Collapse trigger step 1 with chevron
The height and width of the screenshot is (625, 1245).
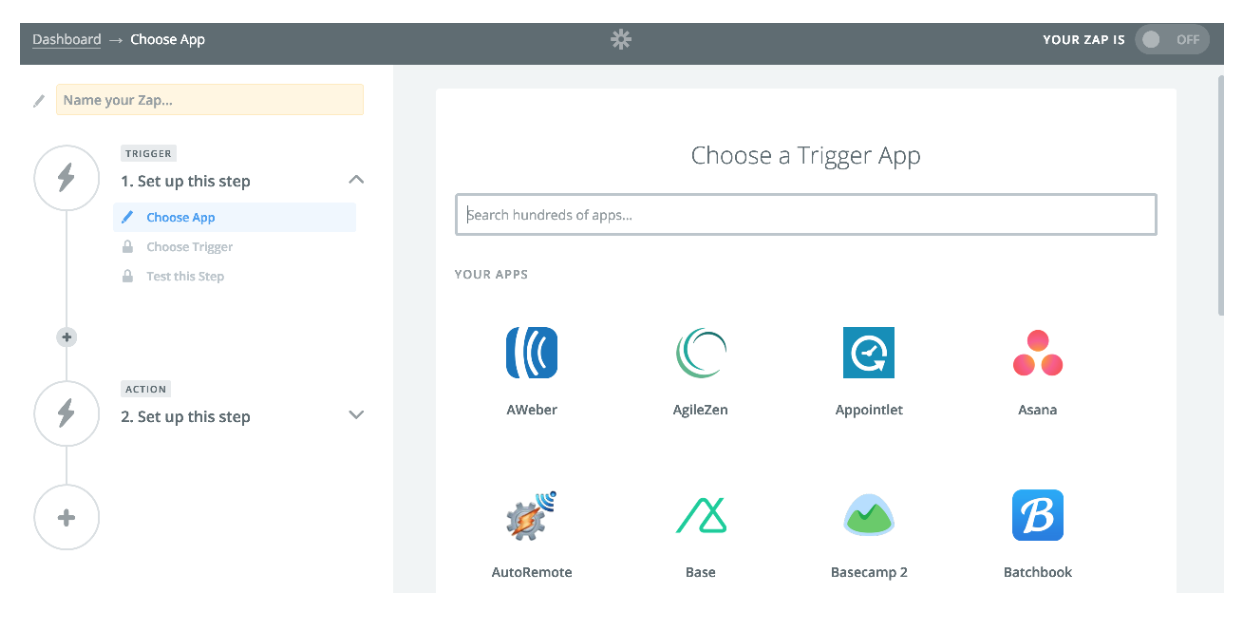356,180
